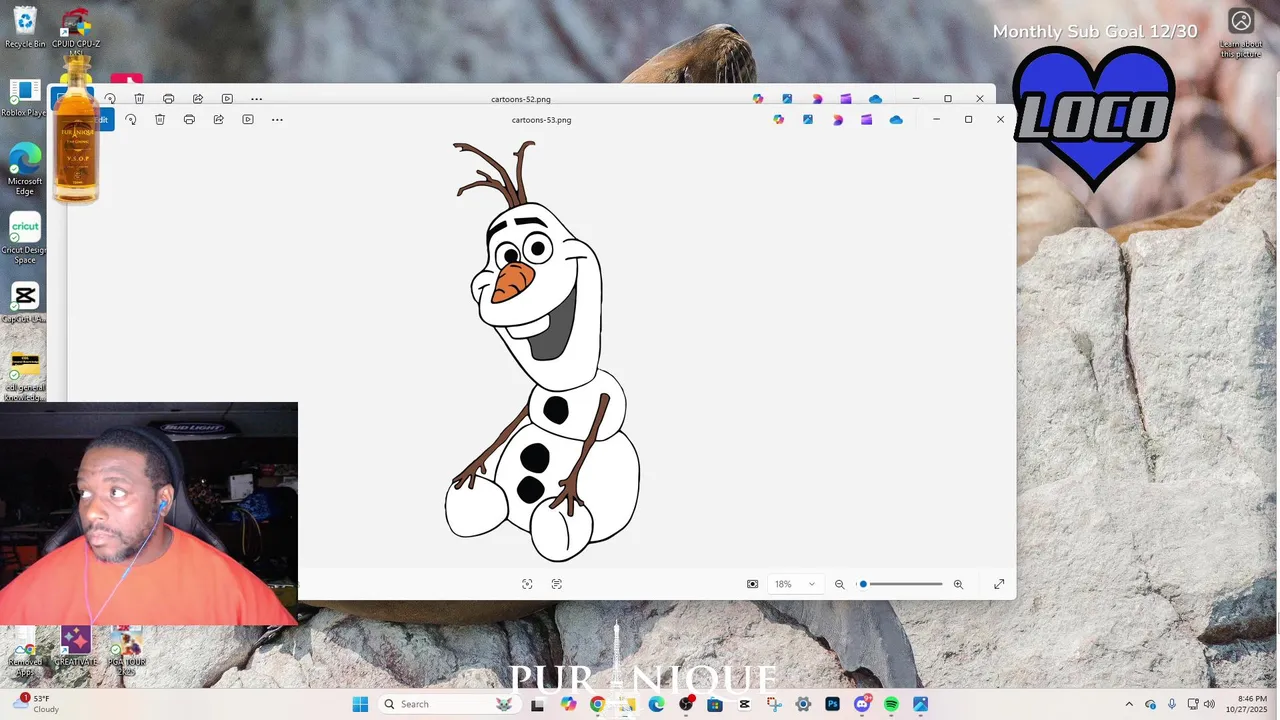Click the zoom slider track
This screenshot has width=1280, height=720.
(900, 584)
